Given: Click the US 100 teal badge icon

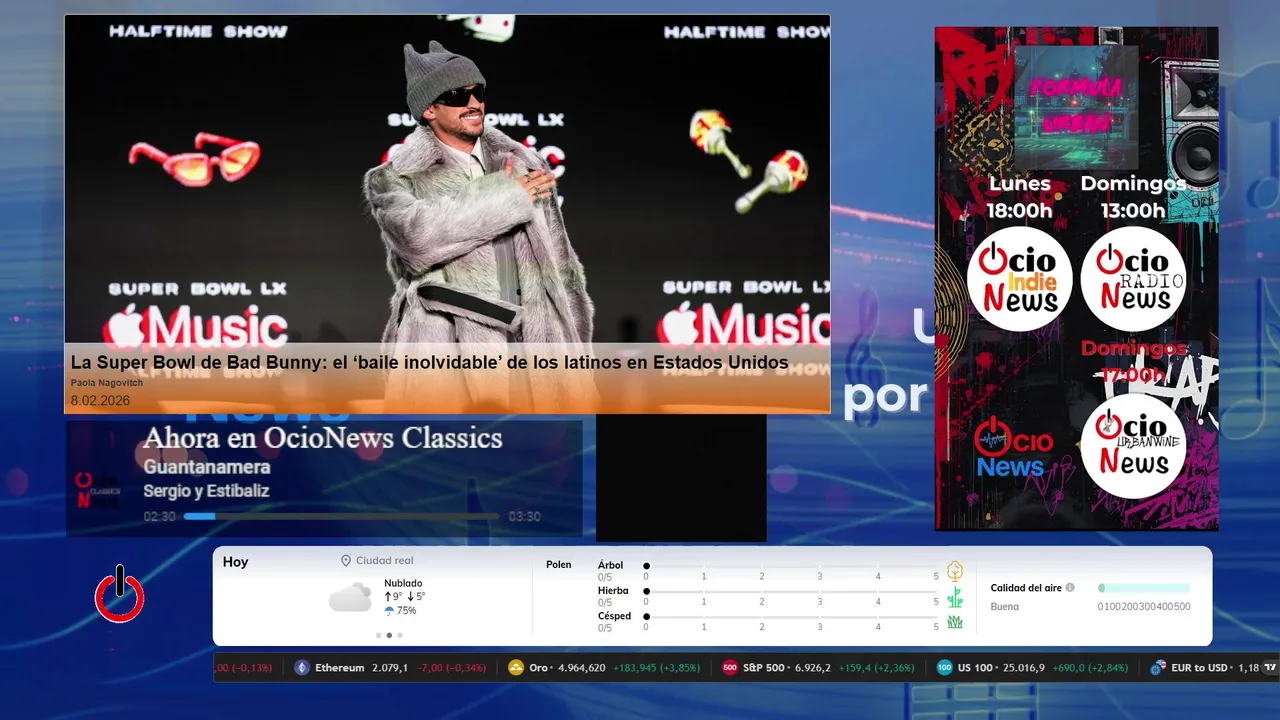Looking at the screenshot, I should (x=945, y=668).
